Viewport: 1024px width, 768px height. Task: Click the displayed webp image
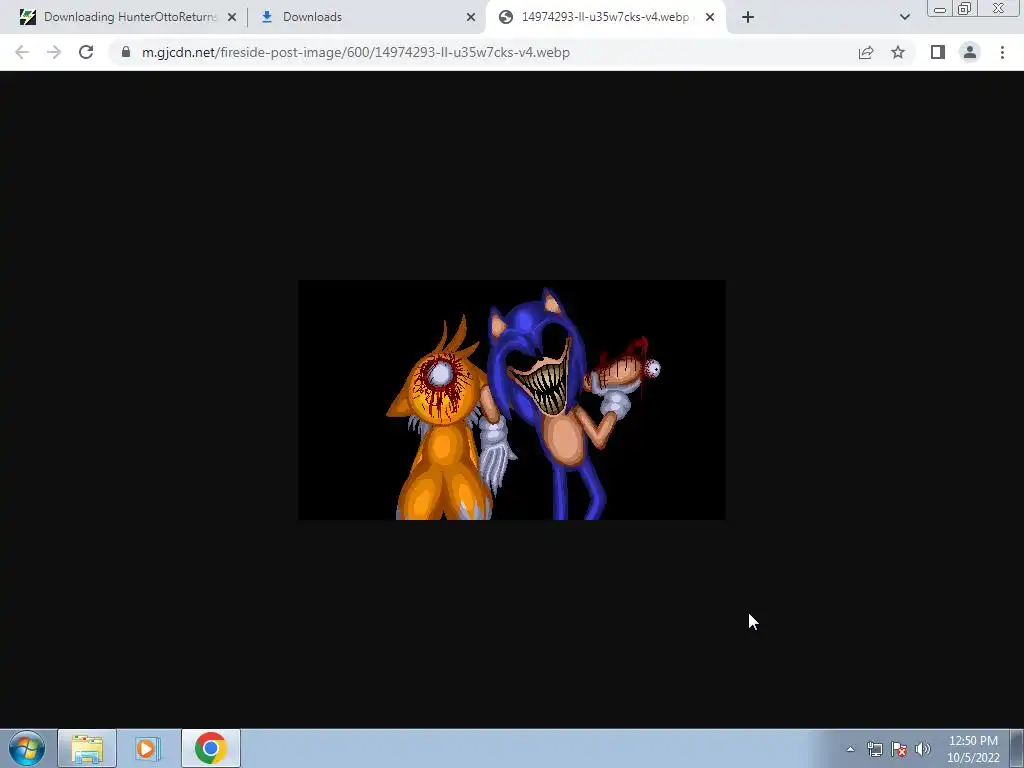[x=512, y=400]
